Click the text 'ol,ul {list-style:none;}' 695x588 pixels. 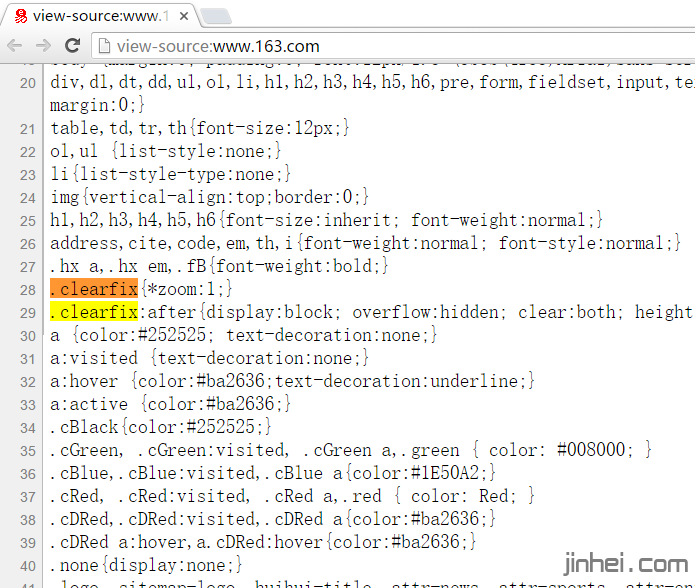point(165,152)
